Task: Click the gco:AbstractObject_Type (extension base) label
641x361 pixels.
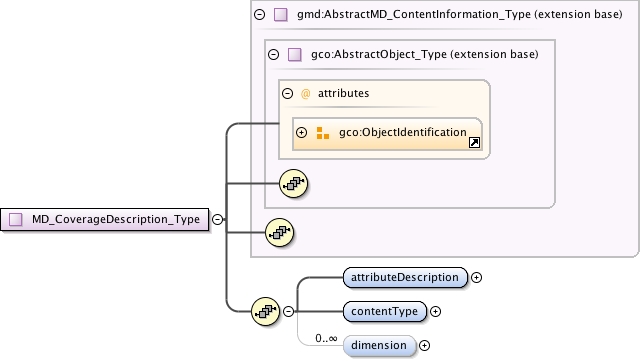Action: 425,54
